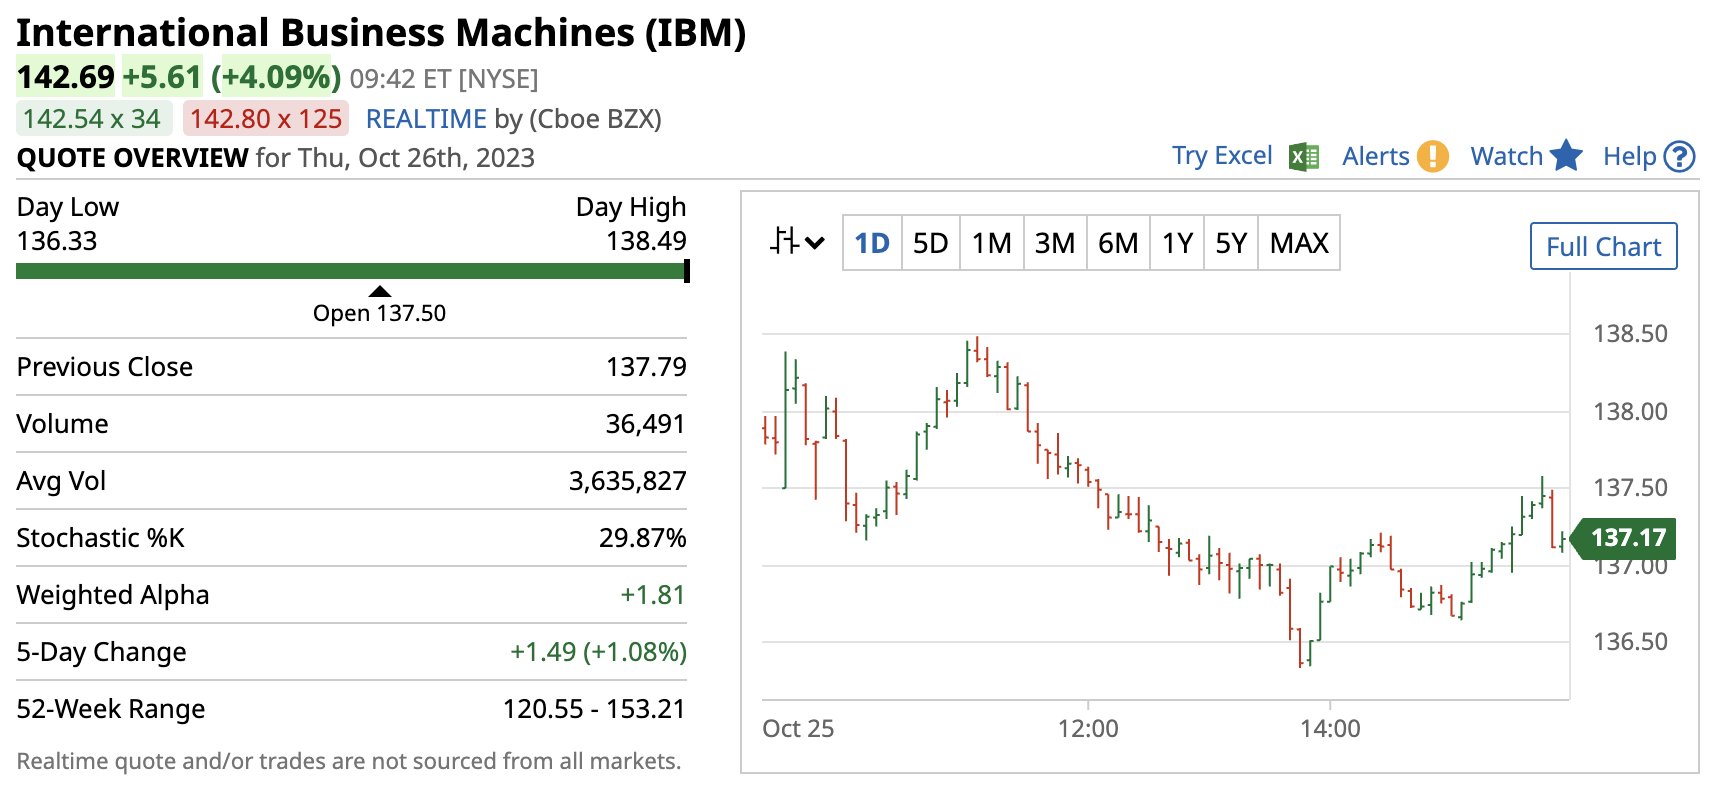This screenshot has width=1718, height=802.
Task: Click the 52-Week Range label
Action: [111, 709]
